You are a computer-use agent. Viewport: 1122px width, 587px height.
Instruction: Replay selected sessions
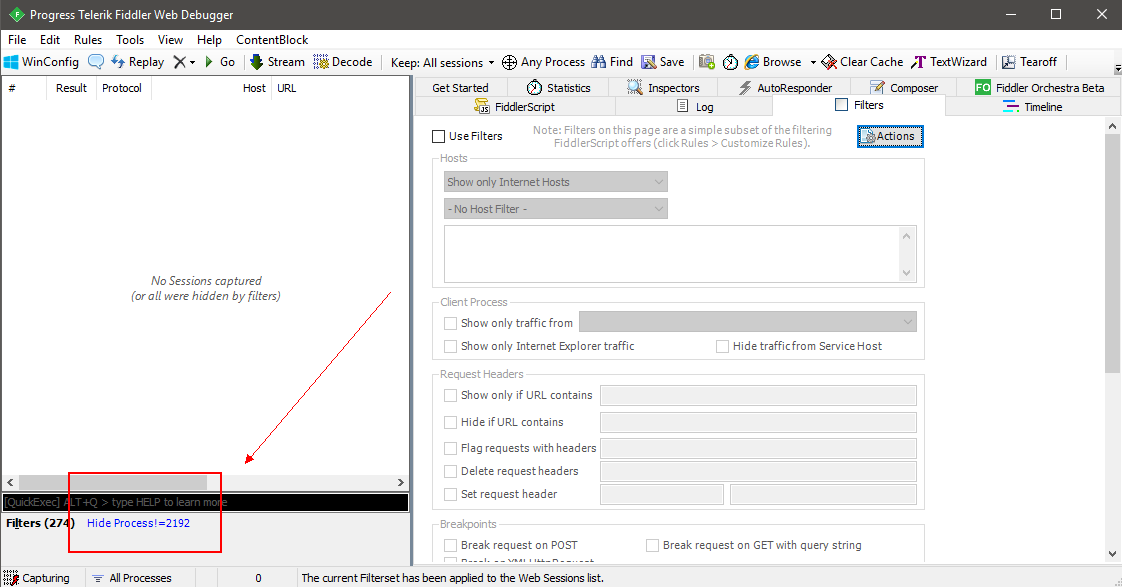point(137,62)
